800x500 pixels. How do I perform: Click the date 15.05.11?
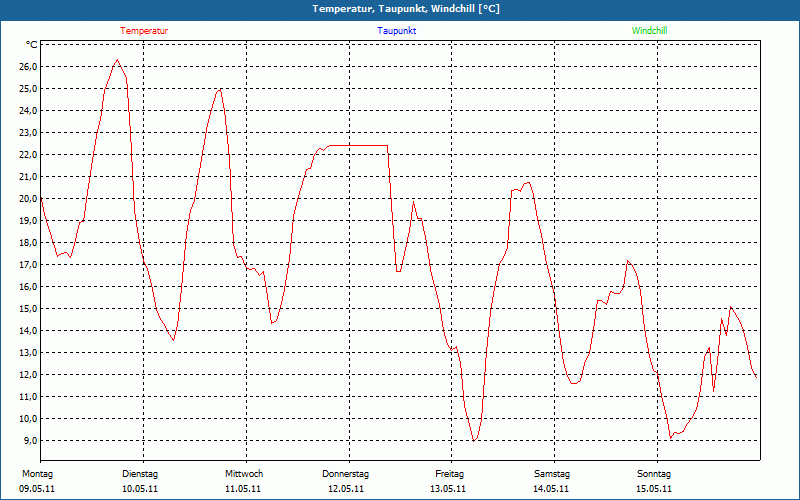[654, 489]
